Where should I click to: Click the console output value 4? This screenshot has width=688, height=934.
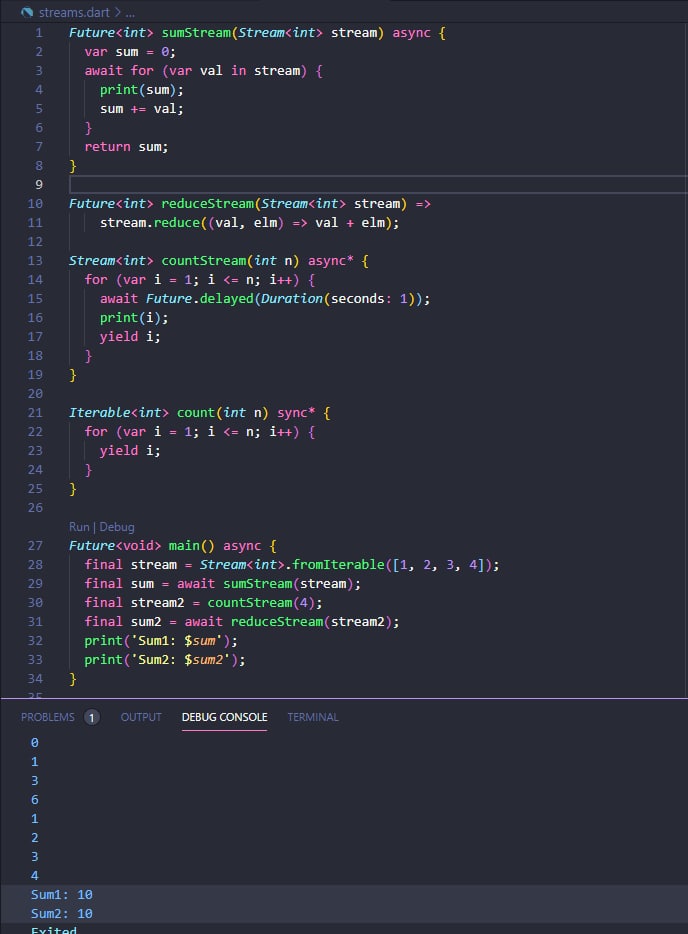click(35, 876)
